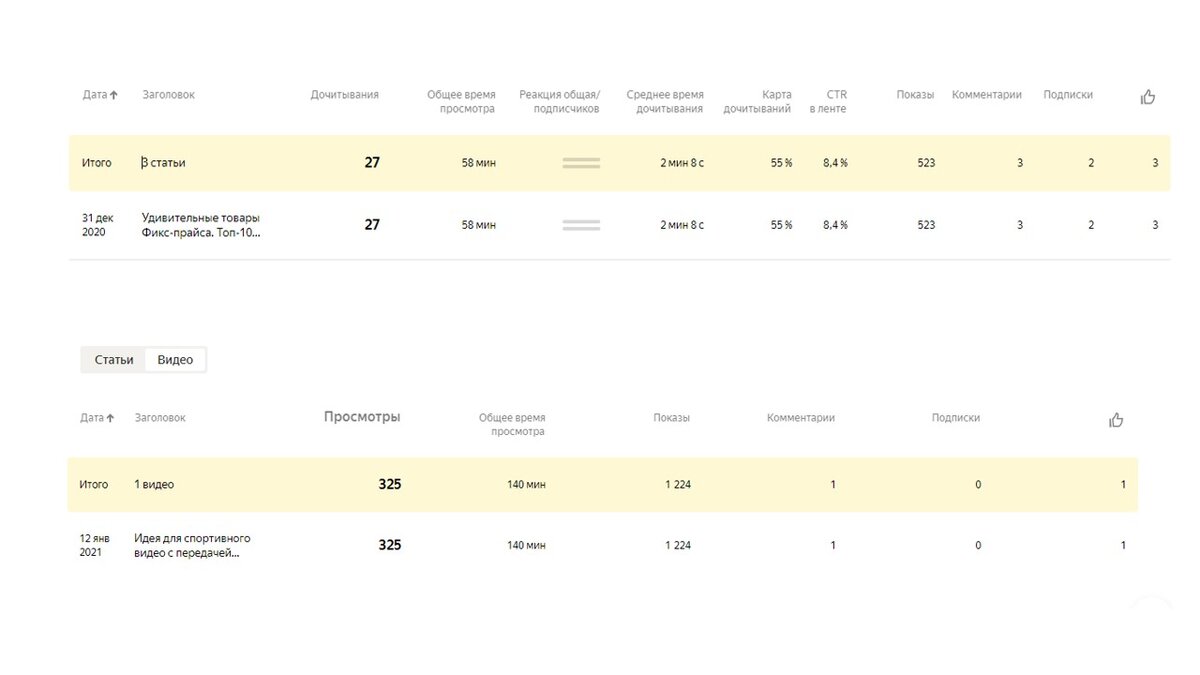This screenshot has height=675, width=1200.
Task: Sort by Общее время просмотра in articles table
Action: (x=461, y=102)
